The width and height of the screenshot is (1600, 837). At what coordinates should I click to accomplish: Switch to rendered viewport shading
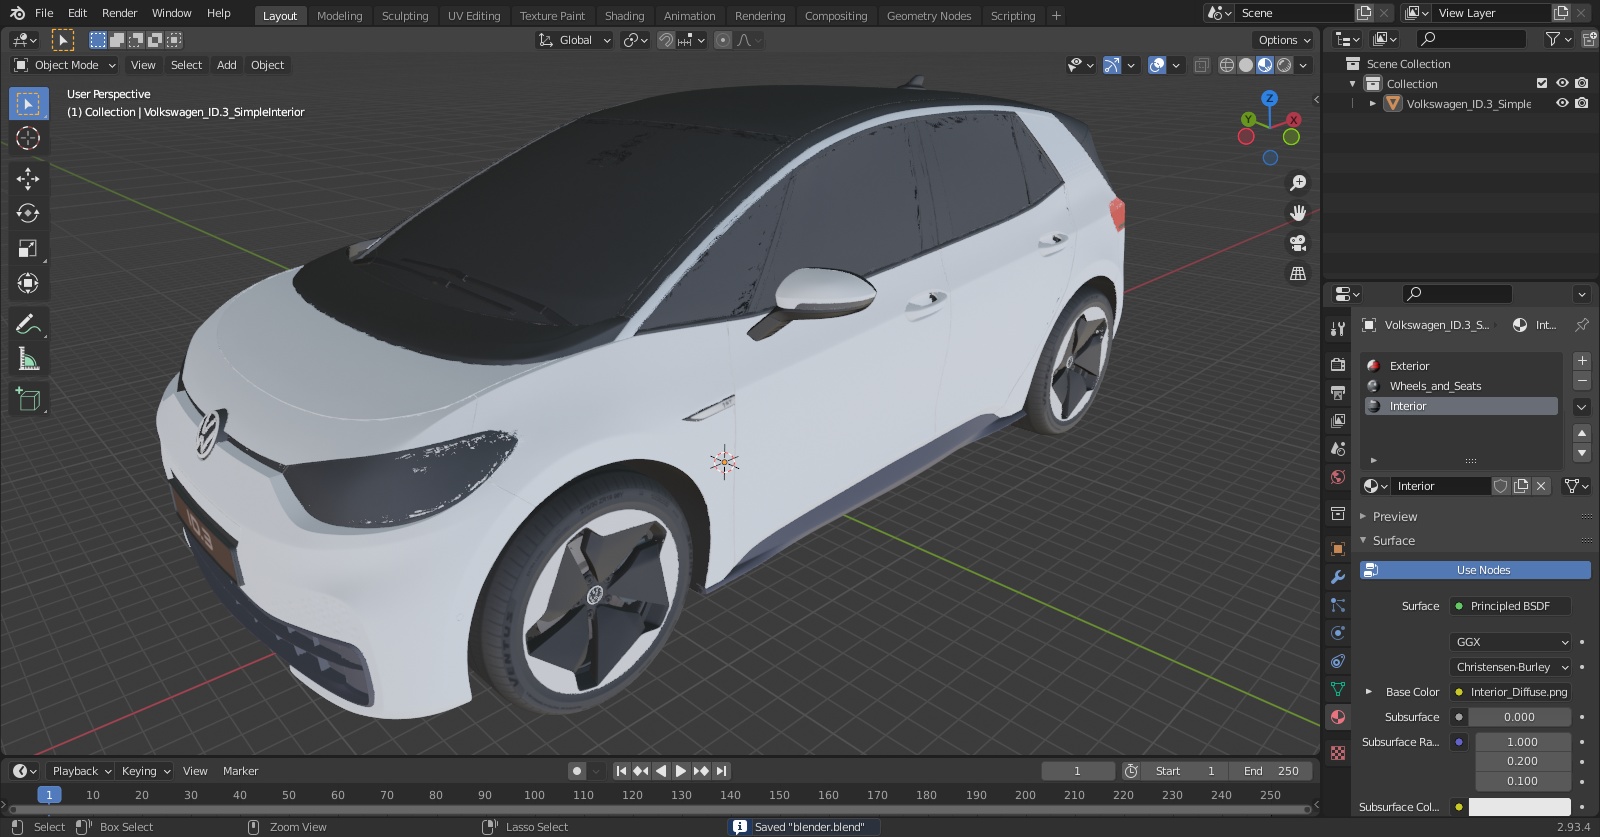click(x=1284, y=65)
